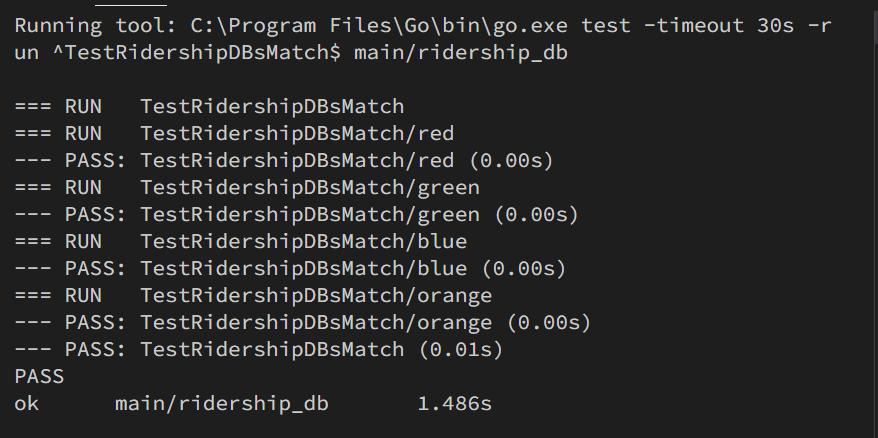This screenshot has height=438, width=878.
Task: Click the standalone PASS line
Action: click(40, 377)
